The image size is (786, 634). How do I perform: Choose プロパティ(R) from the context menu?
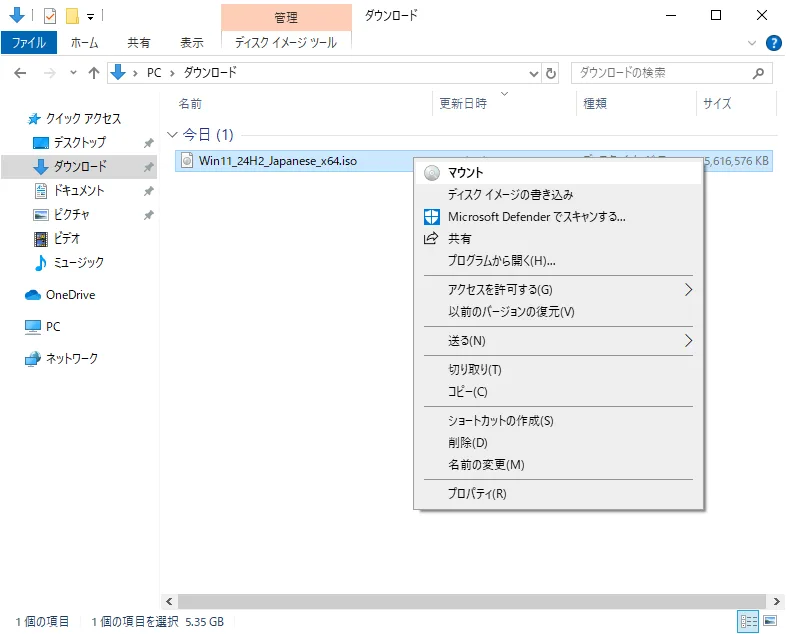(x=558, y=494)
